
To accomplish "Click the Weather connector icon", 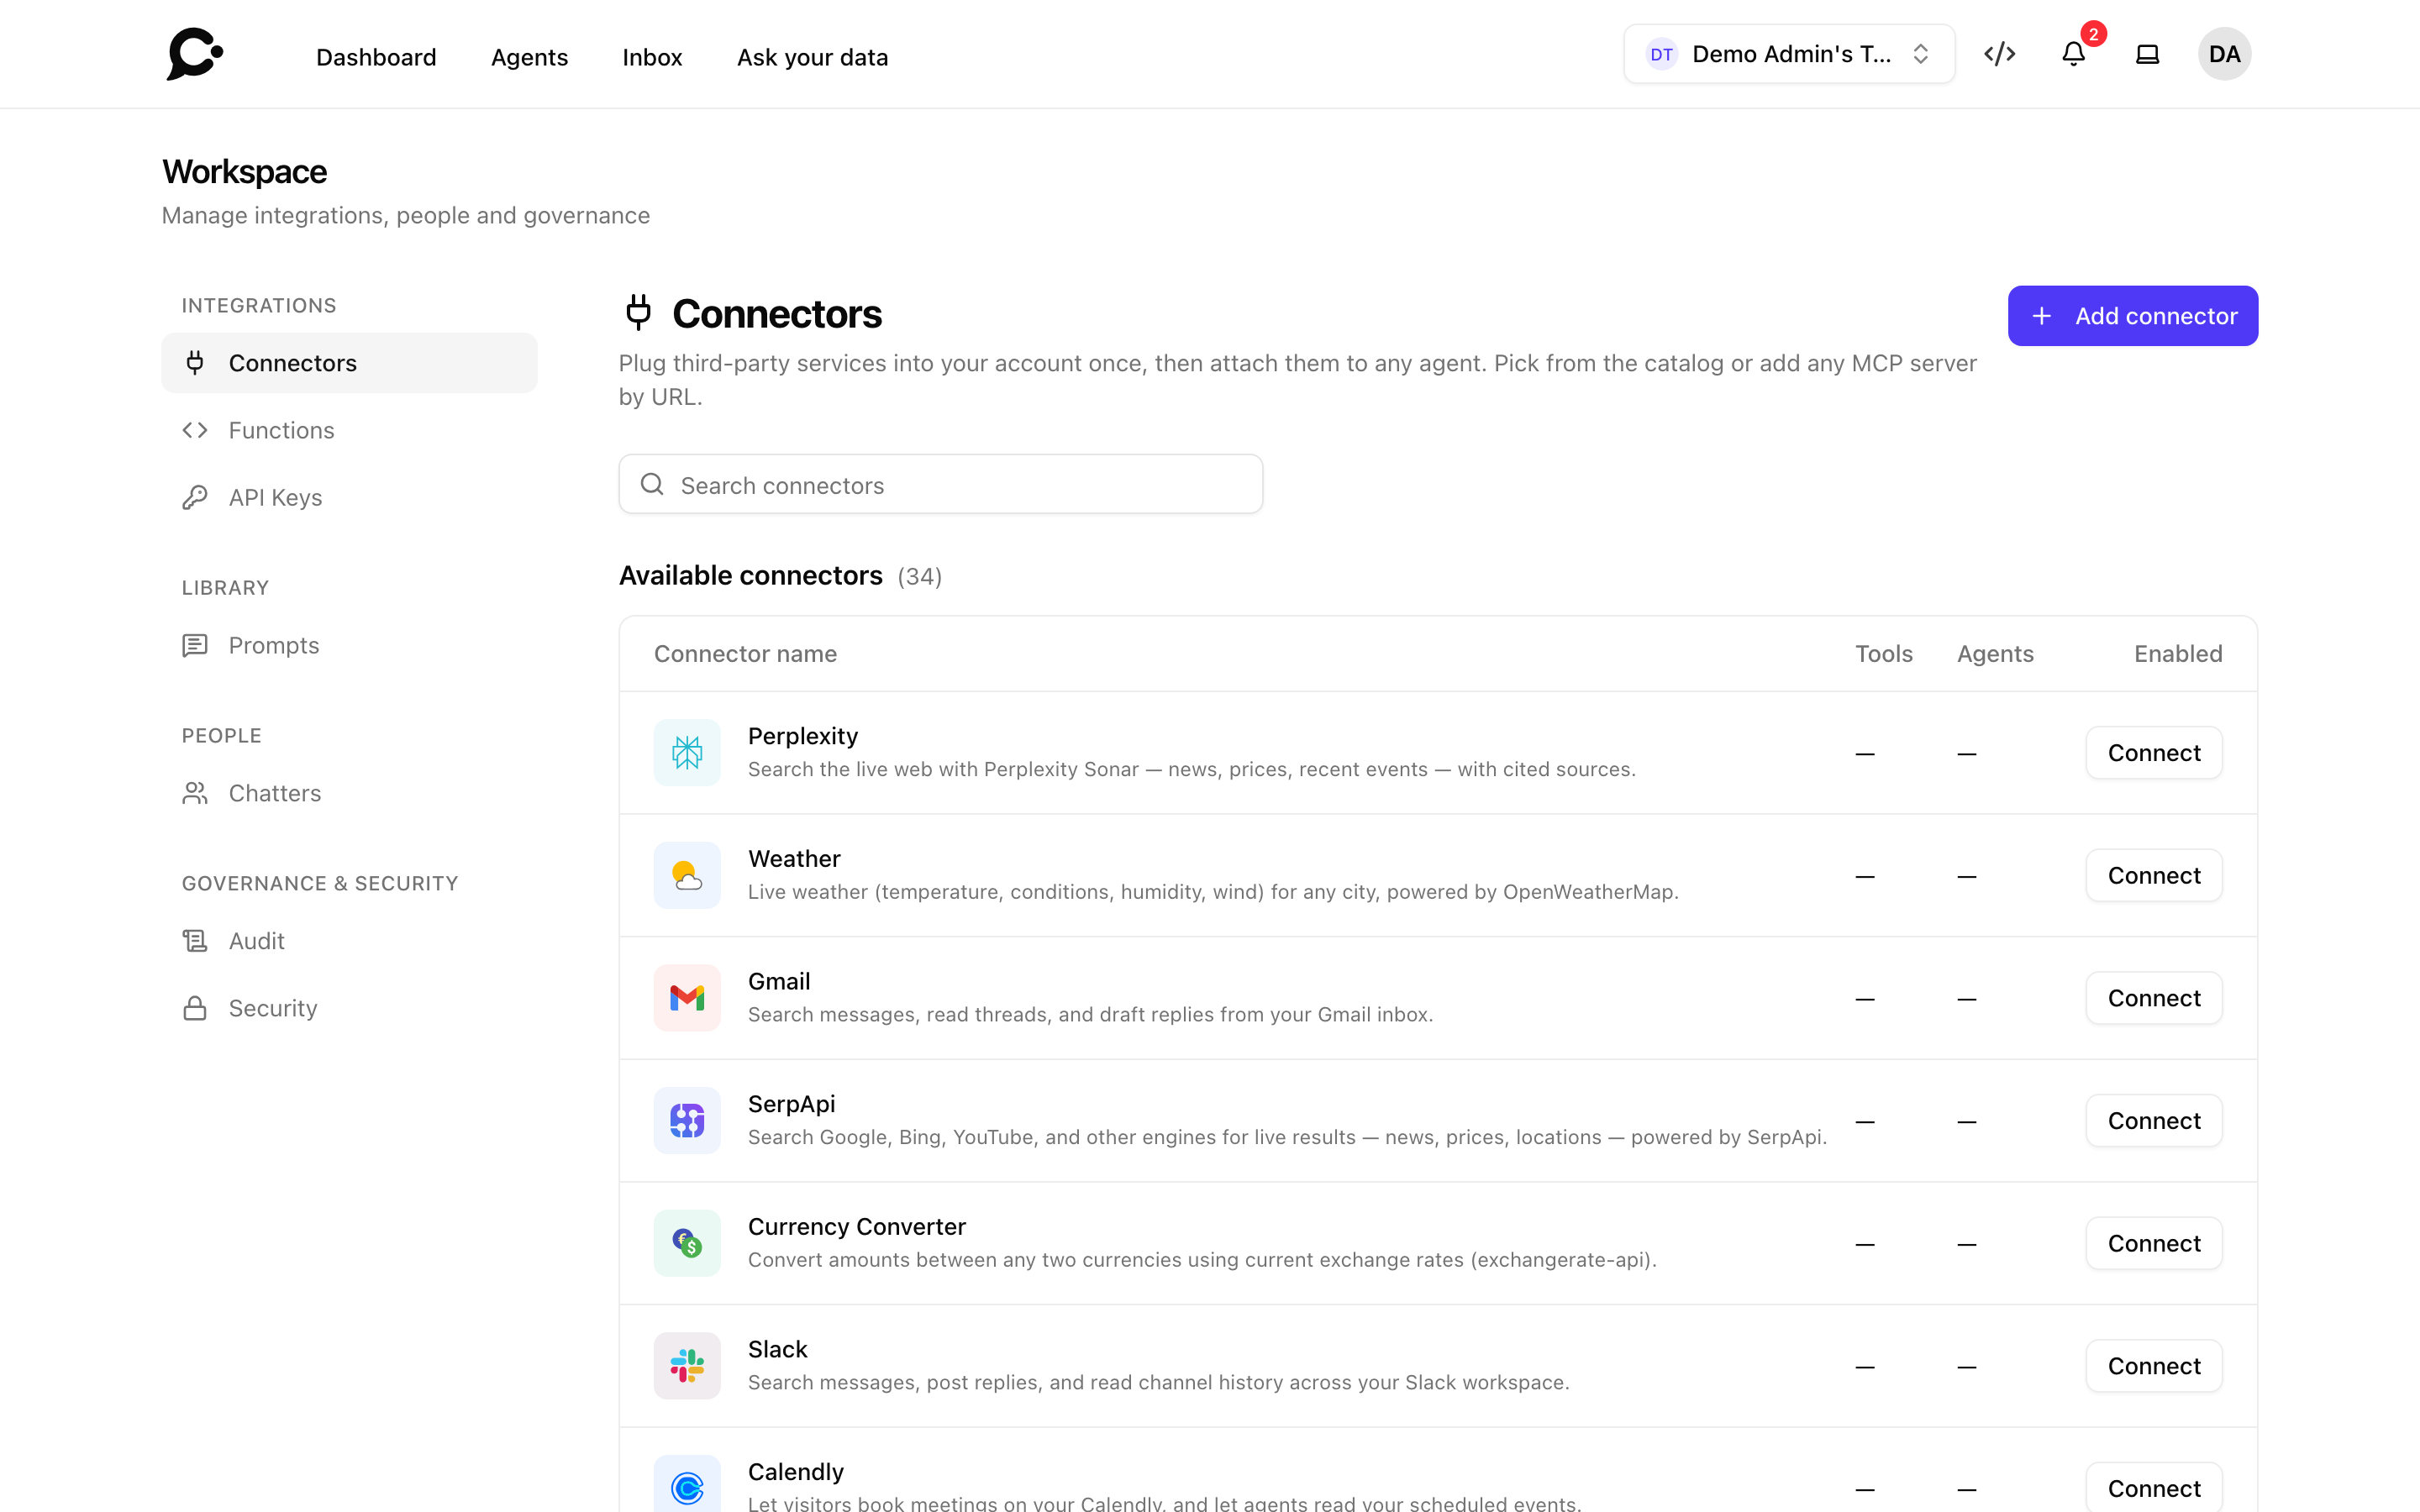I will (x=687, y=875).
